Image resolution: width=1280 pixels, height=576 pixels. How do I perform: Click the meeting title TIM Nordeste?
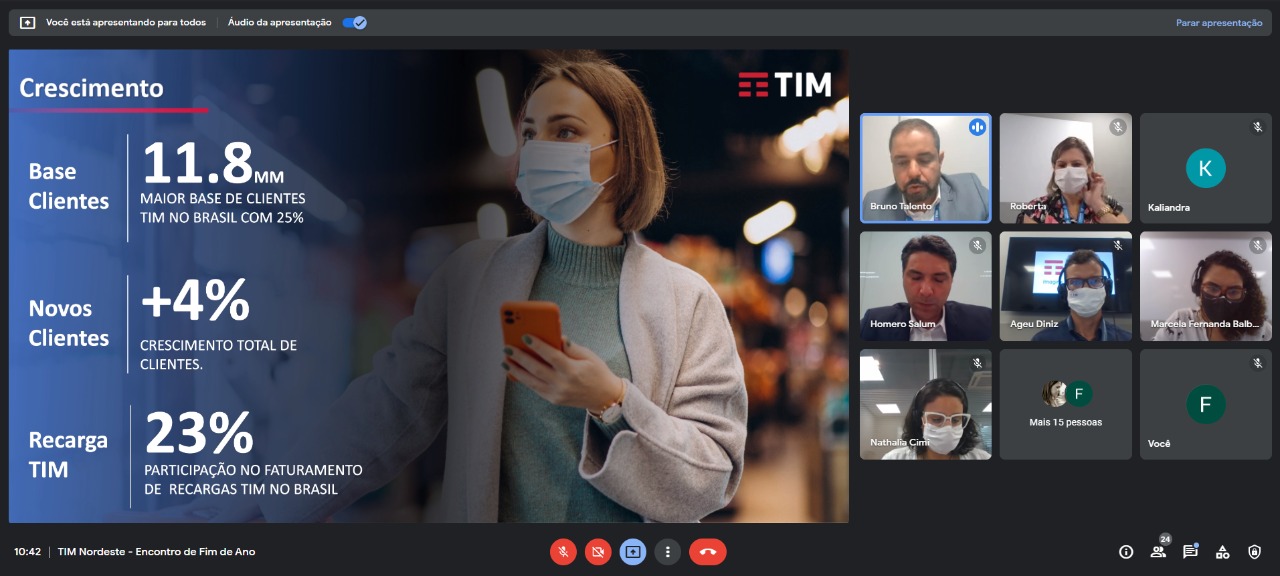156,552
